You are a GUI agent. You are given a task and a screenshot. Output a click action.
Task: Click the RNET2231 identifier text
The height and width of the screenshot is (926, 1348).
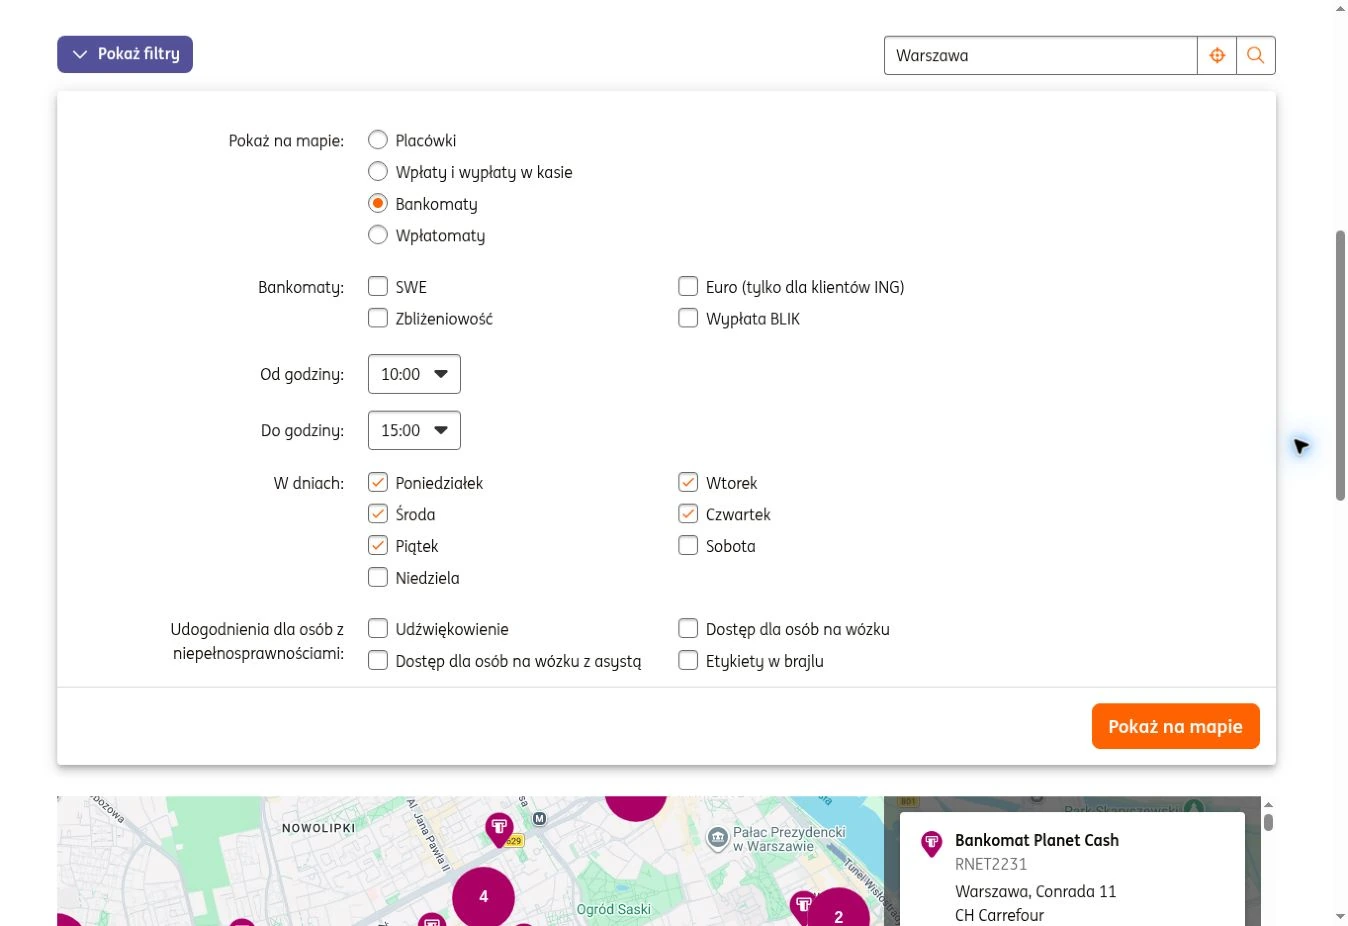click(x=991, y=864)
